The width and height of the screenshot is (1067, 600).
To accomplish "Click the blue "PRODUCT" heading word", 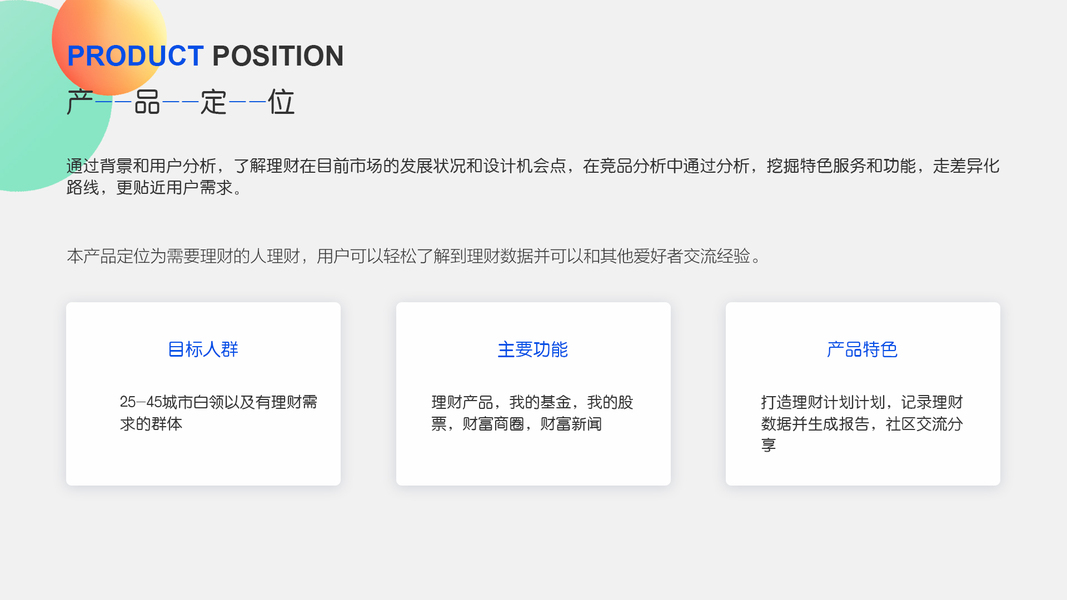I will pyautogui.click(x=135, y=56).
